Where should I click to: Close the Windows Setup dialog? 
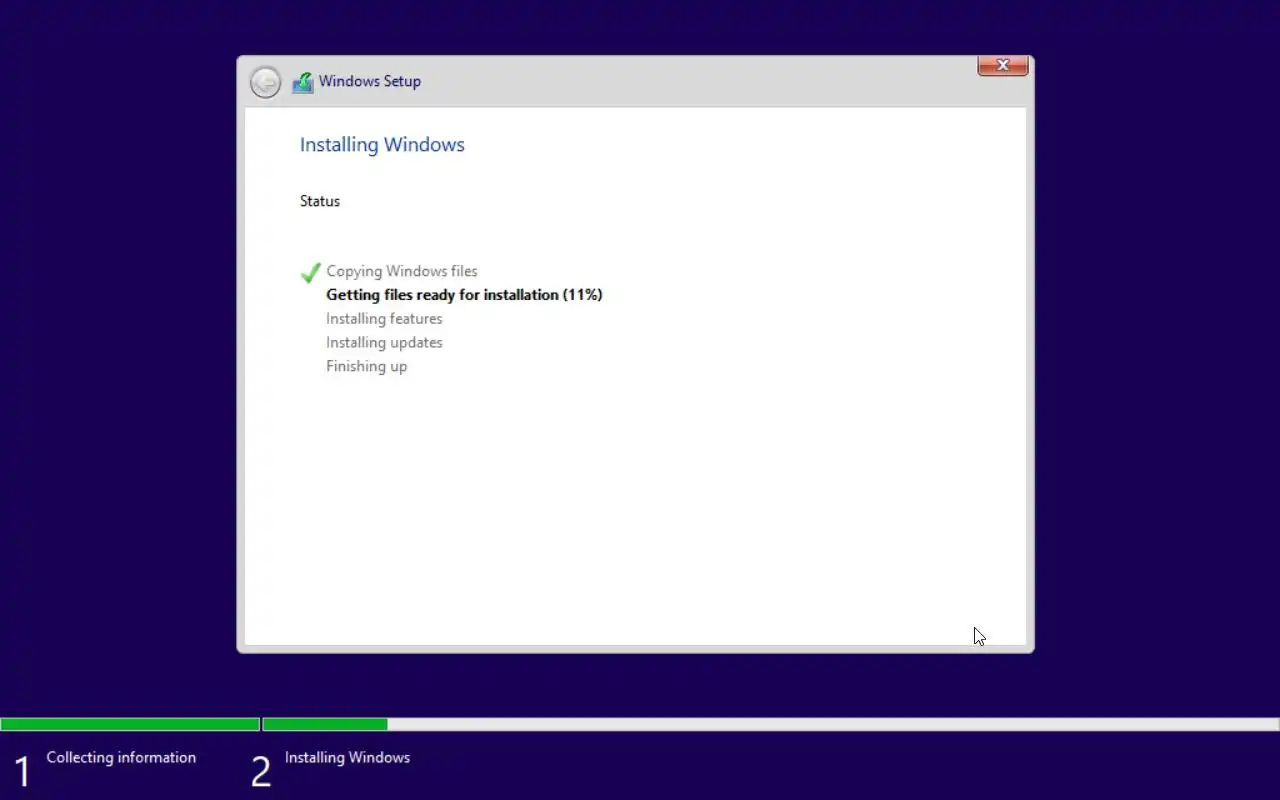[x=1003, y=65]
